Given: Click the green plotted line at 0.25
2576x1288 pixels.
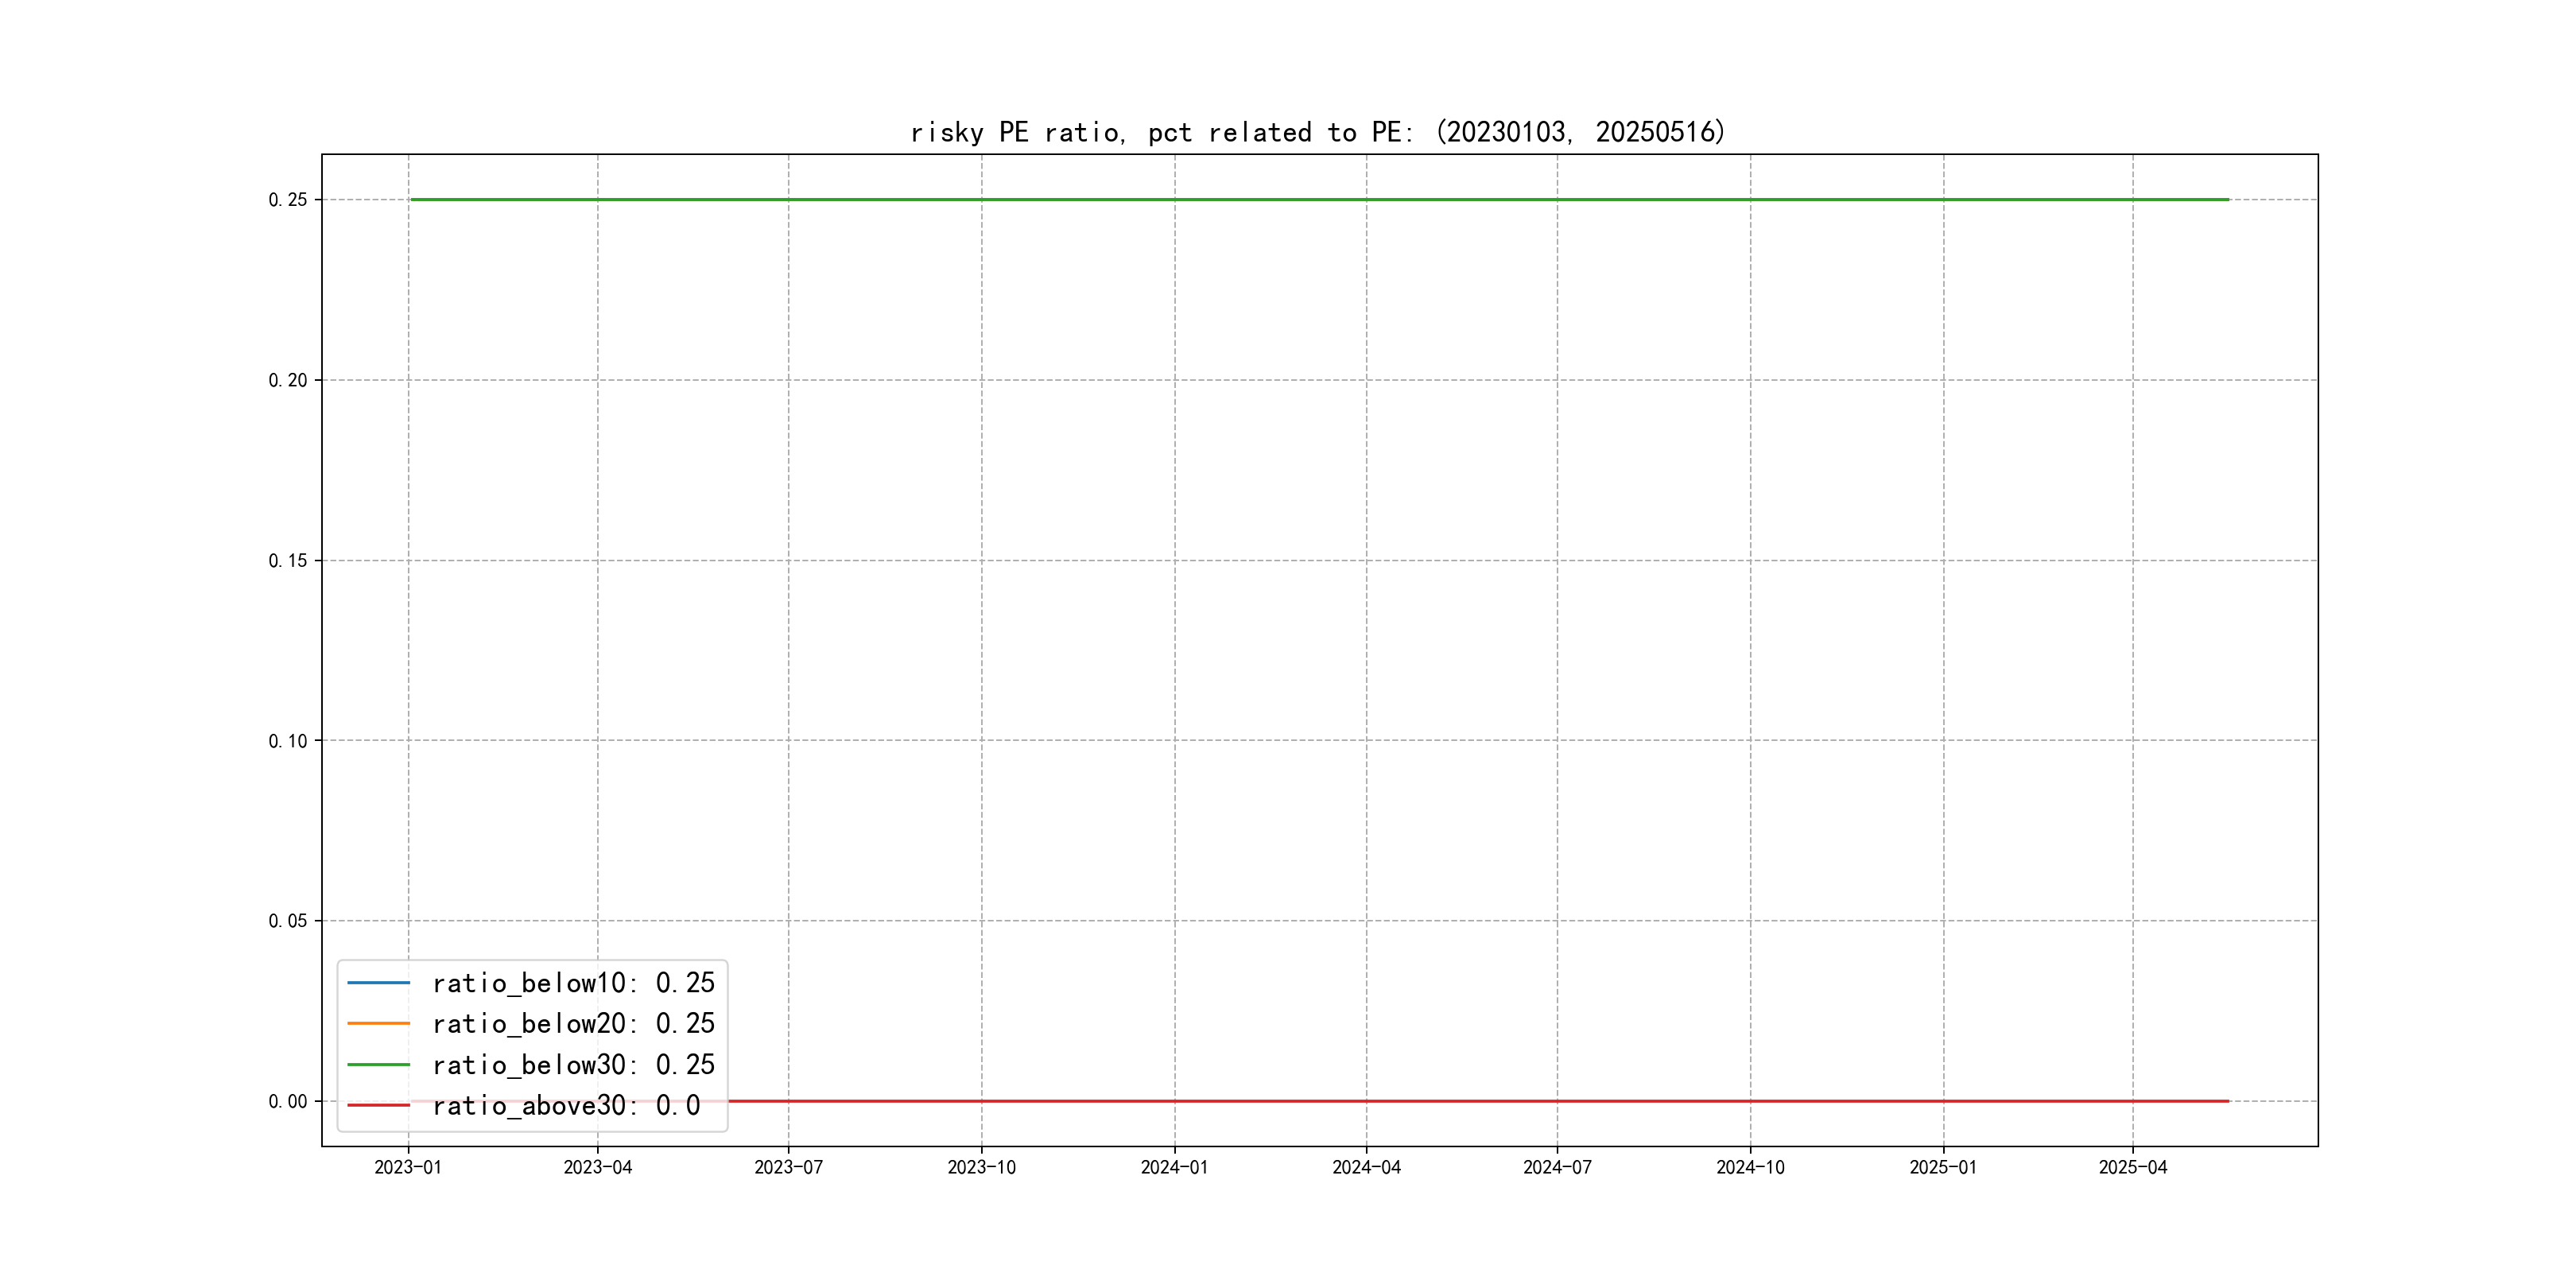Looking at the screenshot, I should (x=1300, y=200).
